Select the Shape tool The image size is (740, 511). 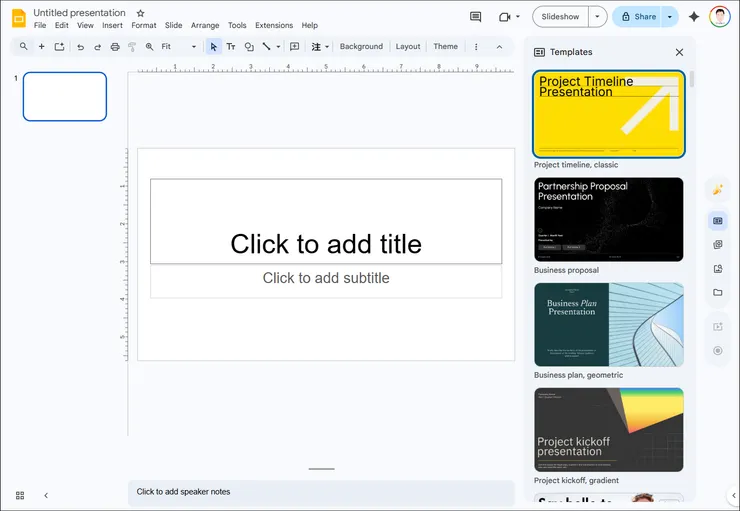point(249,47)
